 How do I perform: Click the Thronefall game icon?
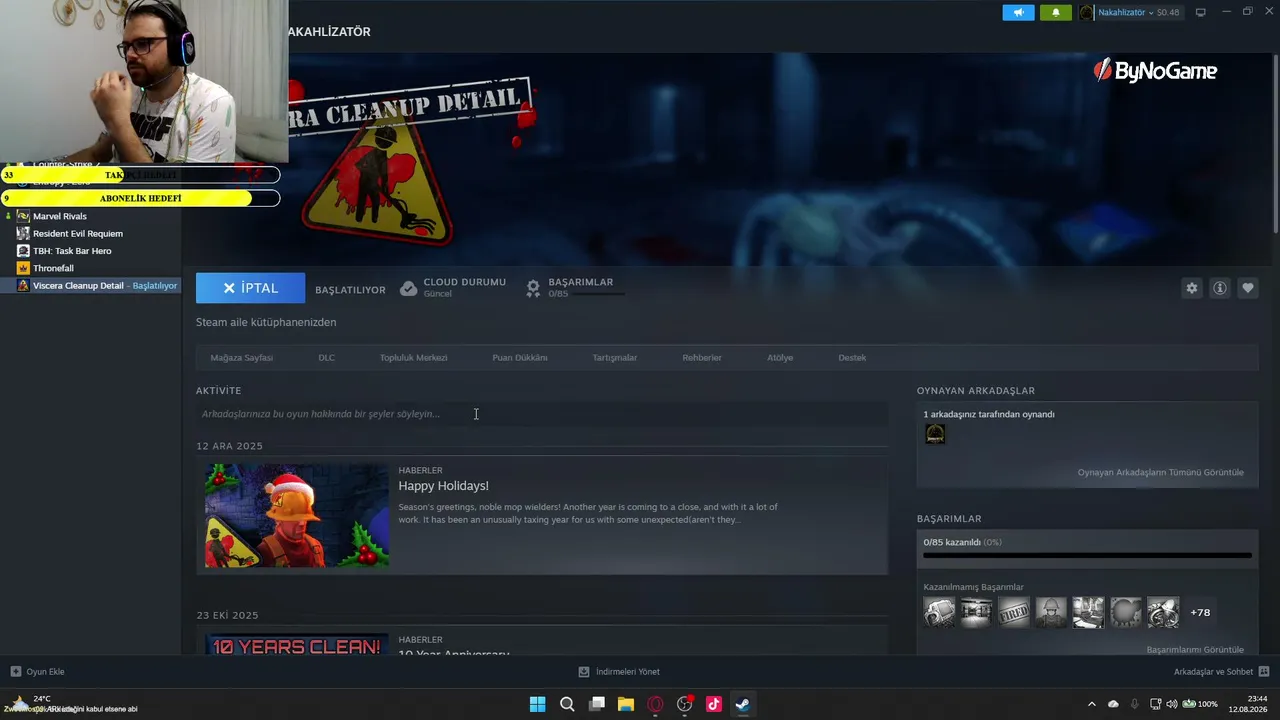[x=23, y=268]
